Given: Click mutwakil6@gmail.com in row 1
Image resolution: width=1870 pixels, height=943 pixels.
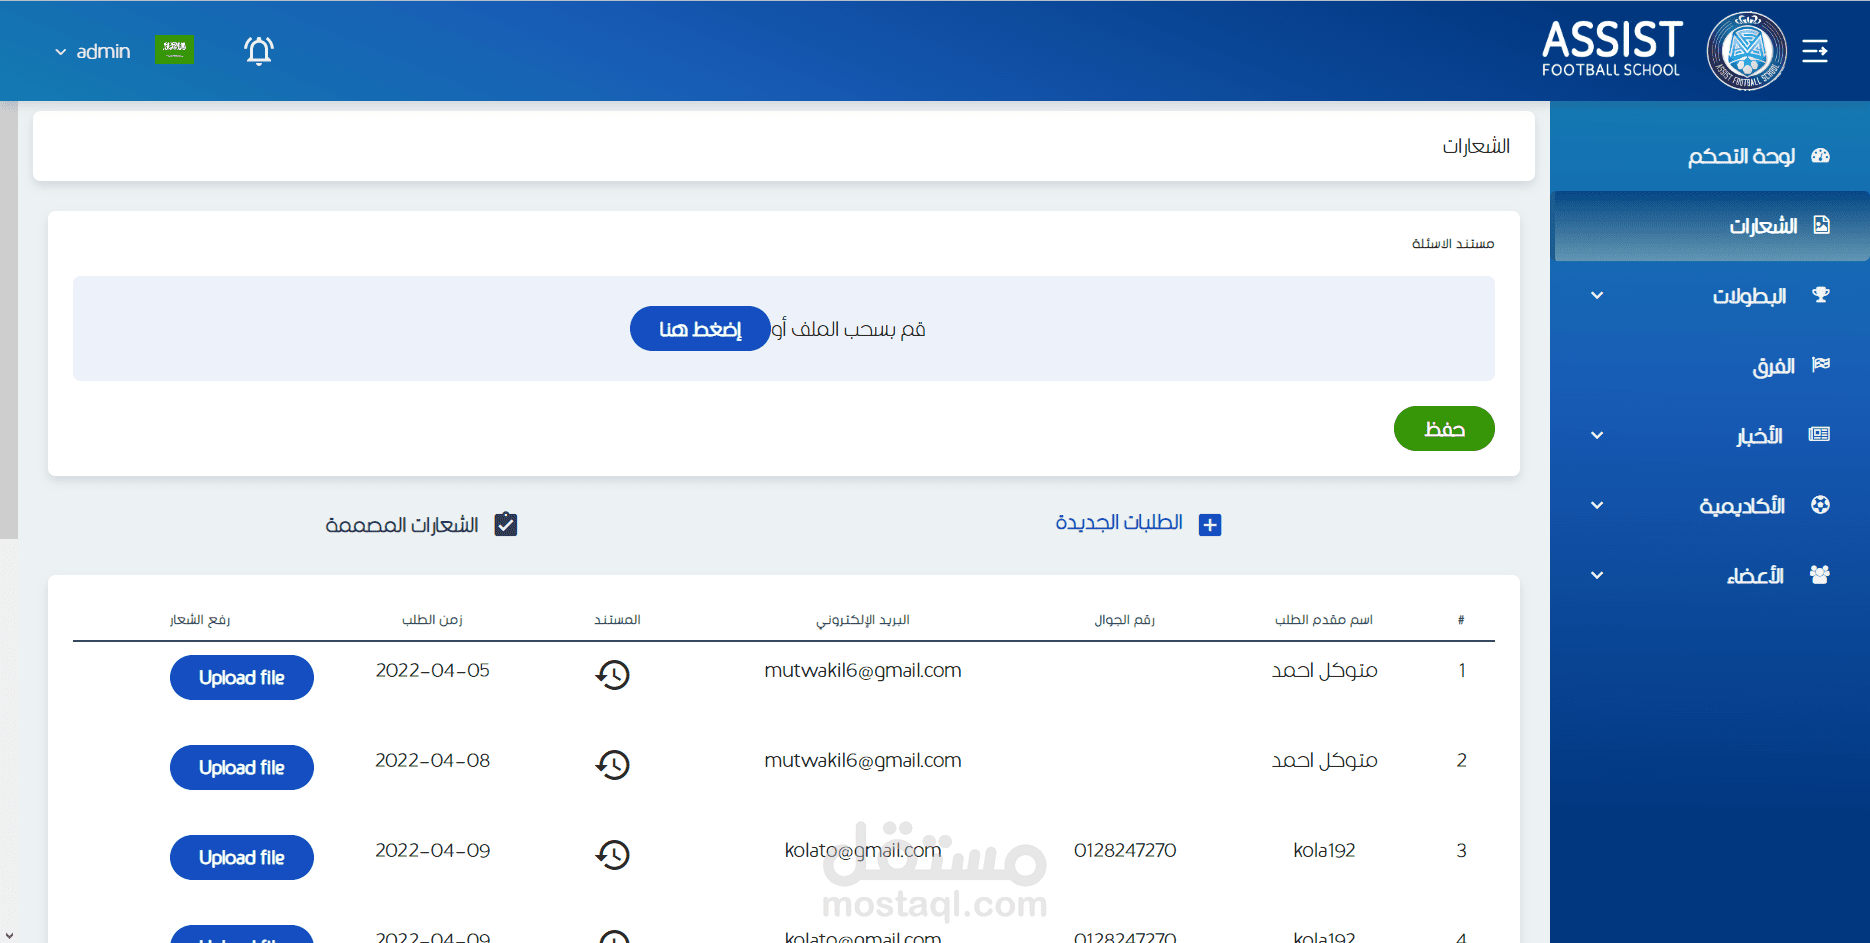Looking at the screenshot, I should click(863, 671).
